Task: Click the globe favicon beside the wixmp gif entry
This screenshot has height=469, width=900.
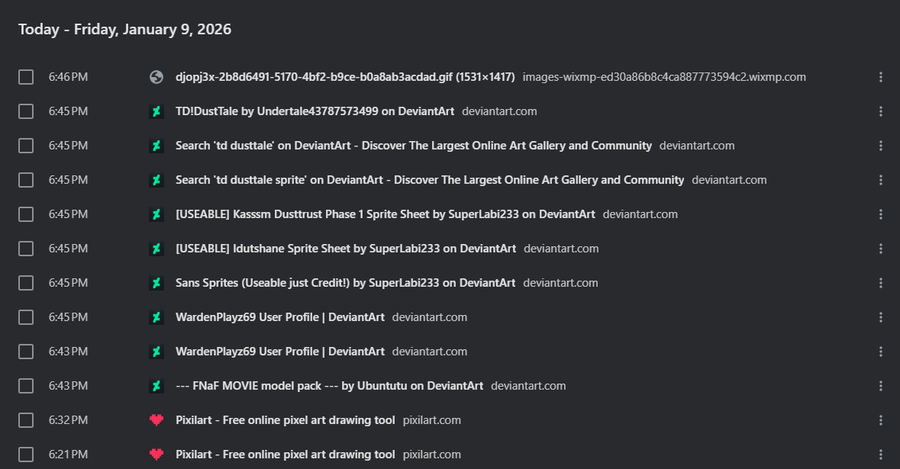Action: [x=156, y=77]
